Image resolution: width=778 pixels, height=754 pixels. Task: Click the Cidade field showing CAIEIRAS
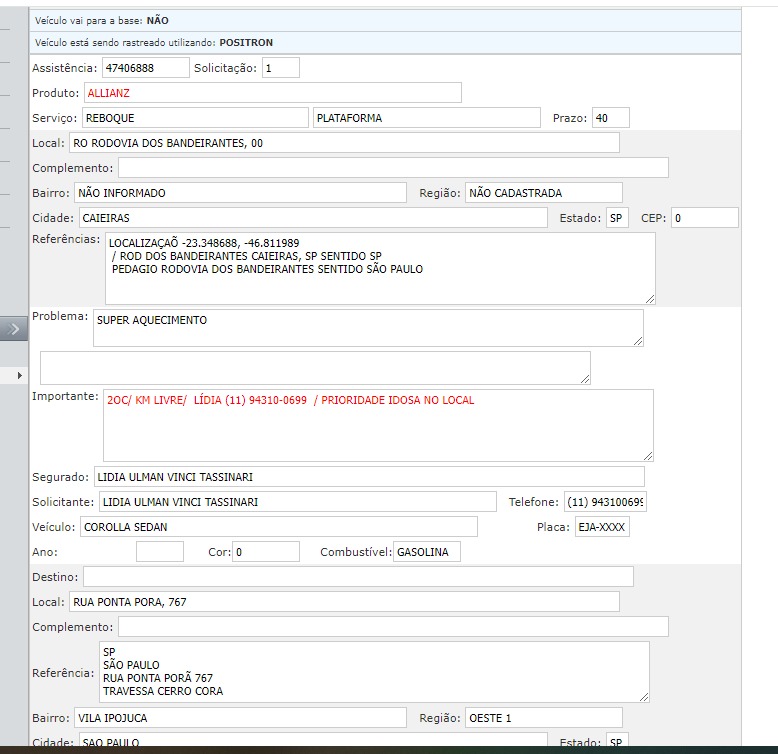[x=311, y=218]
